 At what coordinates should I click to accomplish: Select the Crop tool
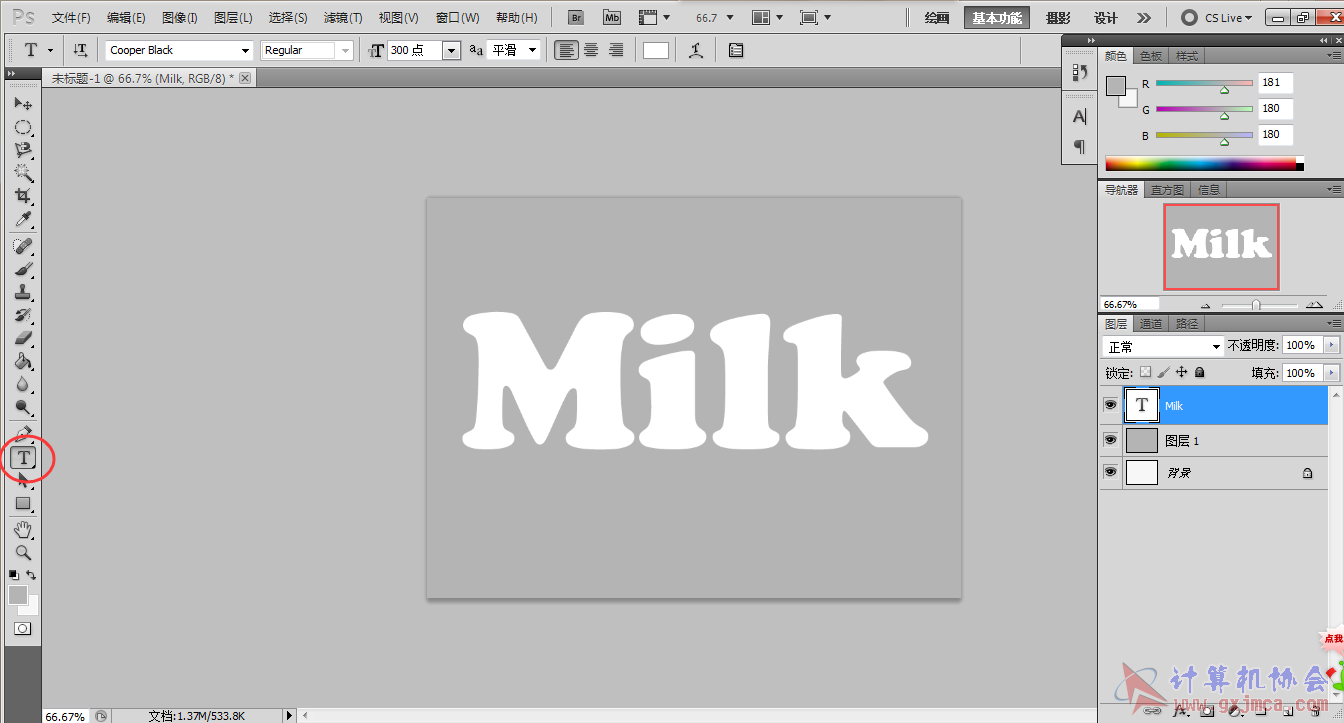click(22, 196)
